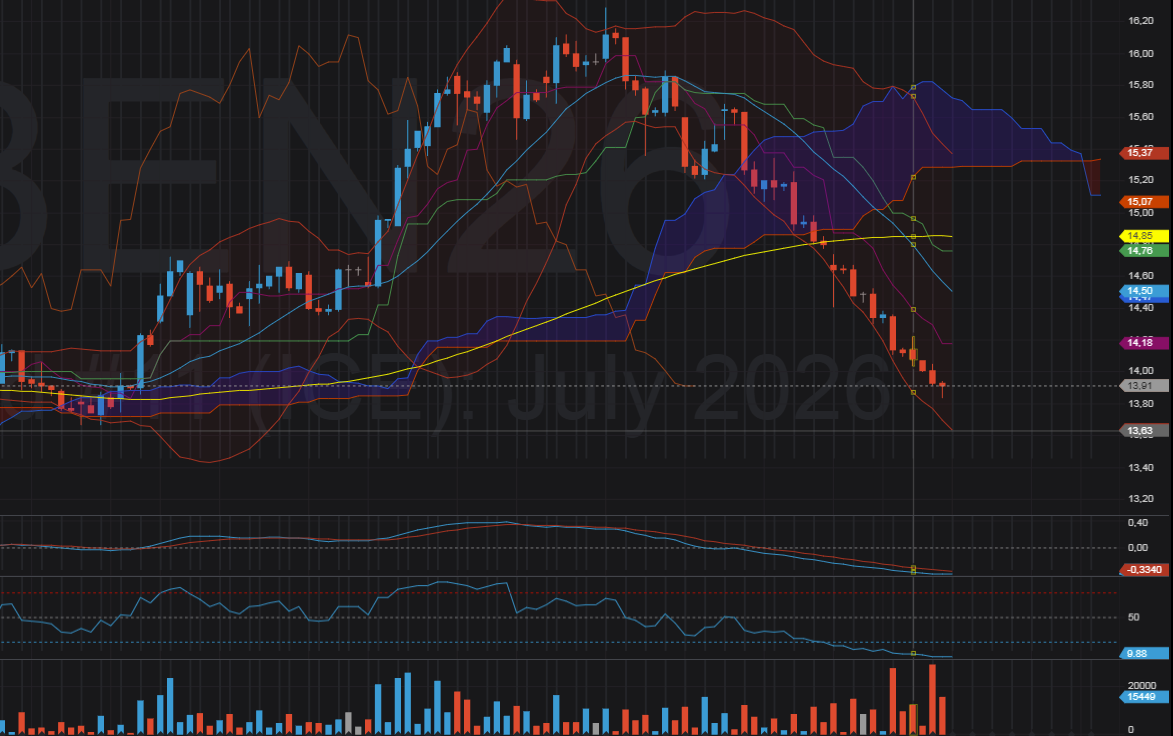The height and width of the screenshot is (736, 1173).
Task: Select the highlighted volume bar on the crosshair
Action: (x=913, y=717)
